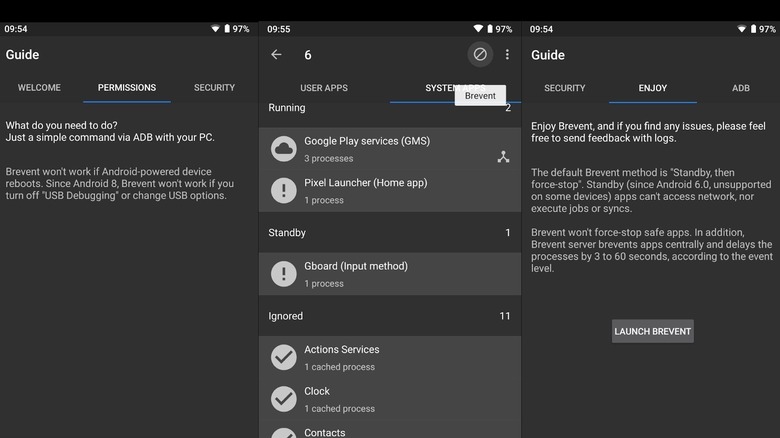Tap the 09:55 clock in status bar
Screen dimensions: 780x438
[279, 29]
